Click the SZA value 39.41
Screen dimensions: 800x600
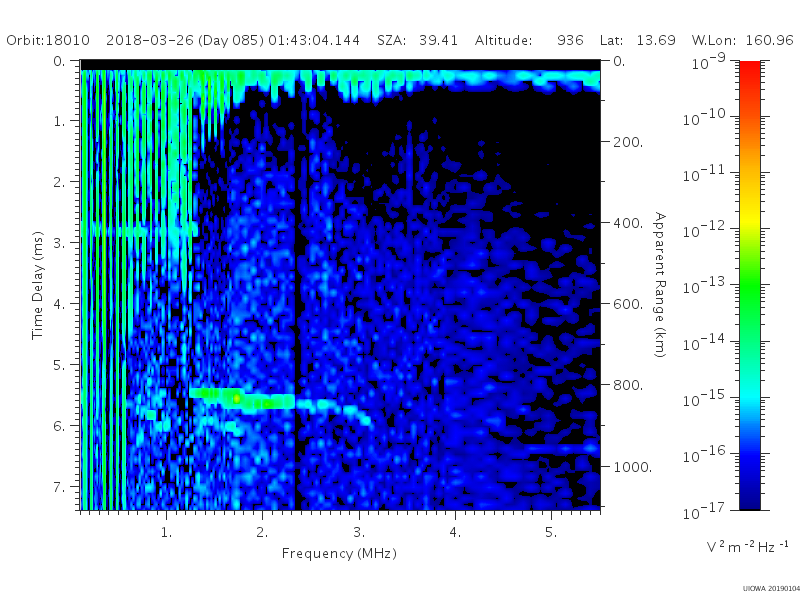438,40
